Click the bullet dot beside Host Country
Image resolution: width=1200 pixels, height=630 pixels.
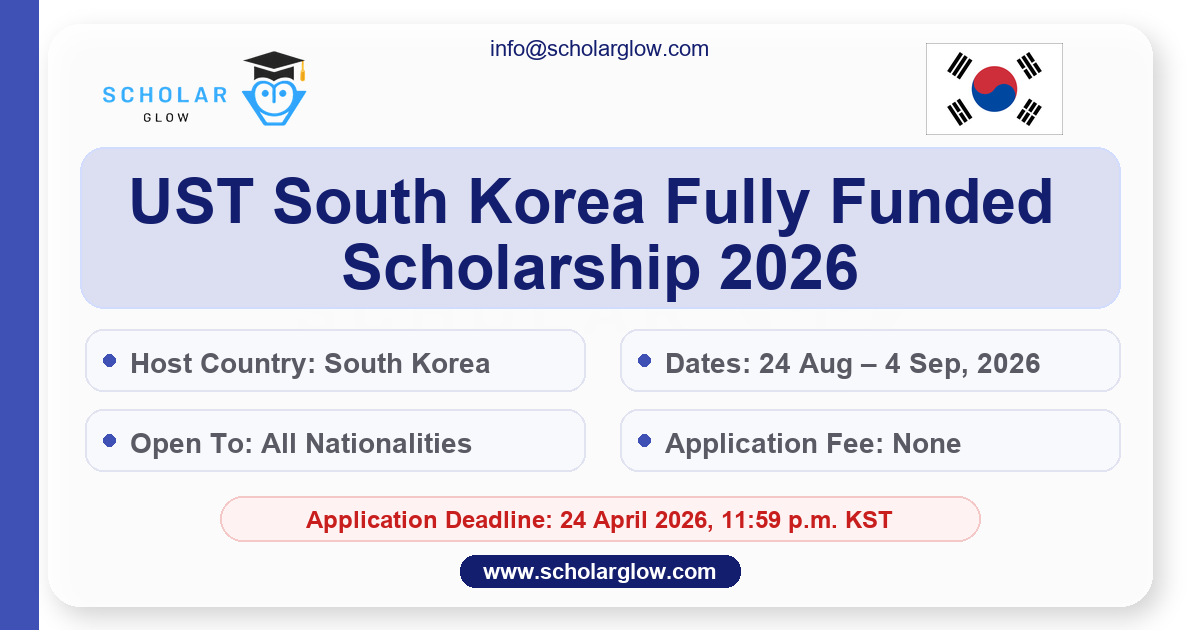pyautogui.click(x=110, y=361)
